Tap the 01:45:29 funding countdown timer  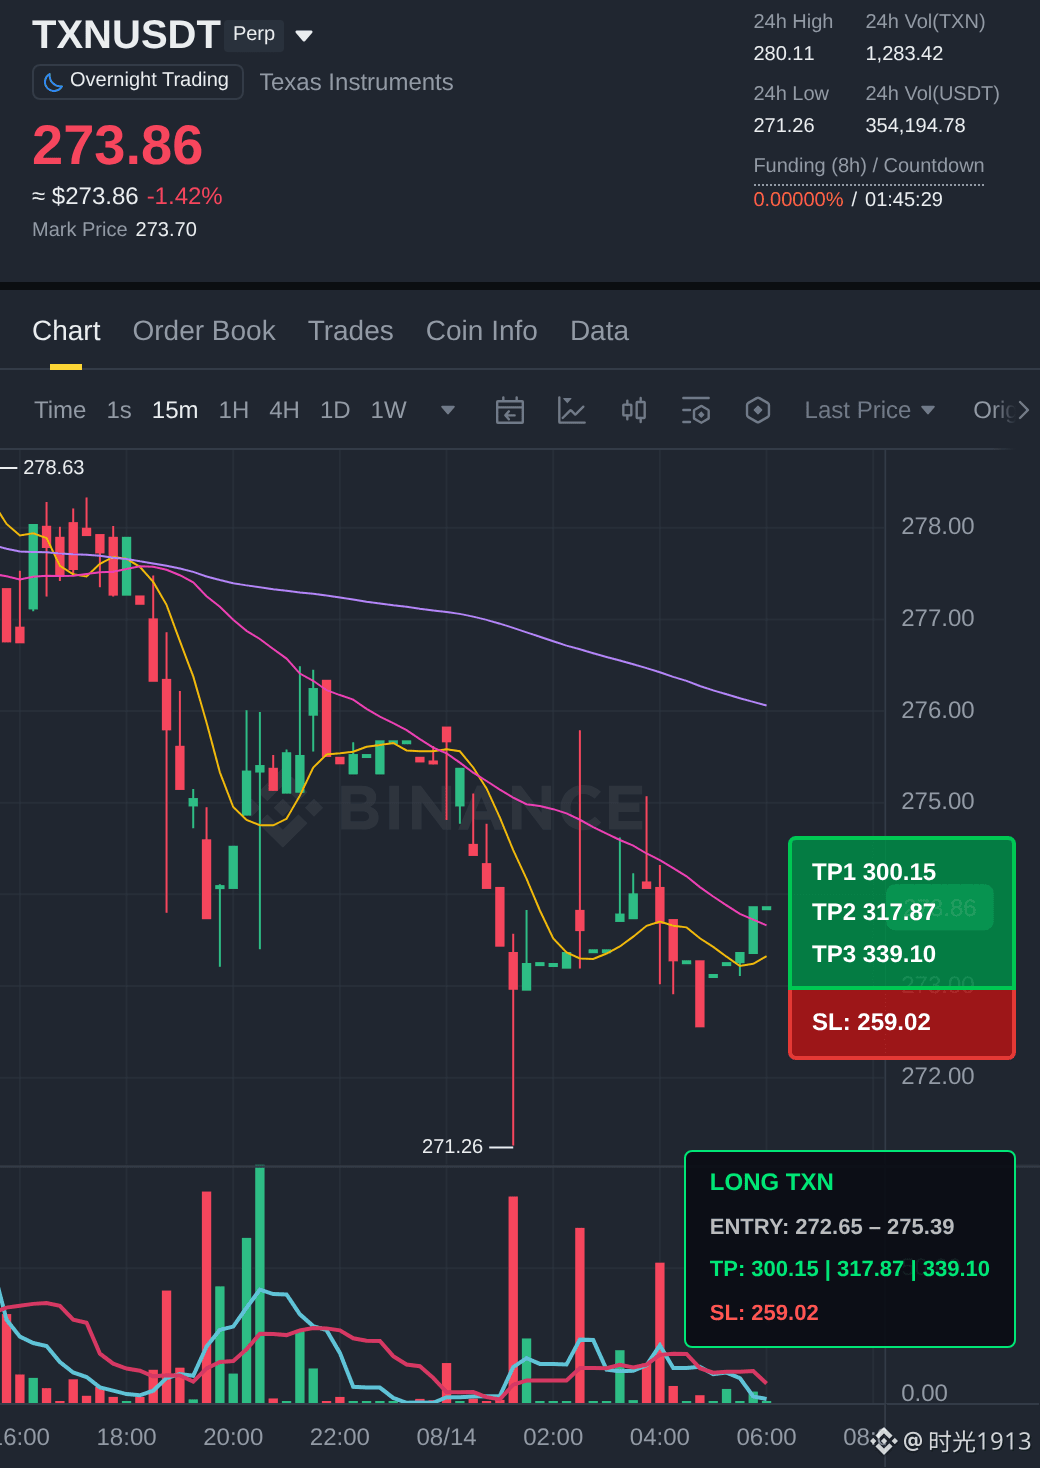[904, 199]
